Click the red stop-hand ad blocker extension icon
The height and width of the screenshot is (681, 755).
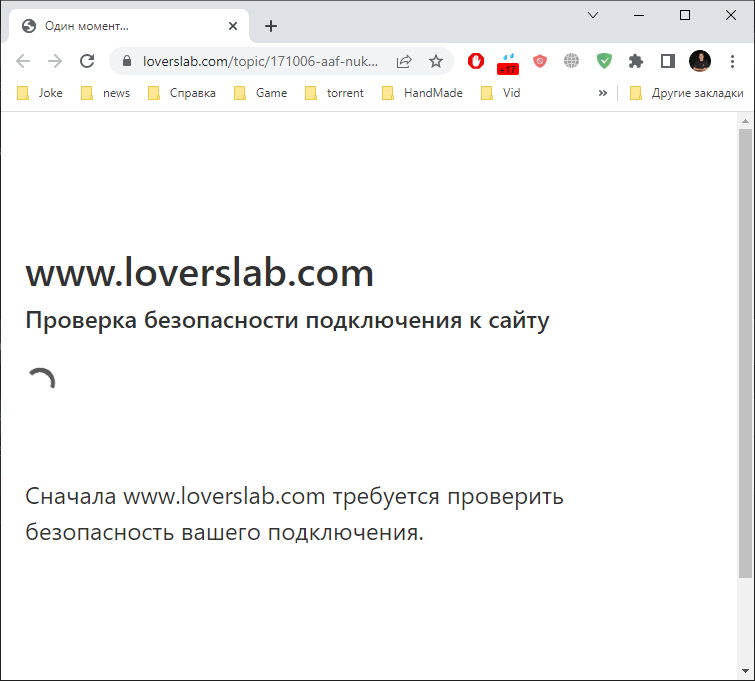pos(476,61)
